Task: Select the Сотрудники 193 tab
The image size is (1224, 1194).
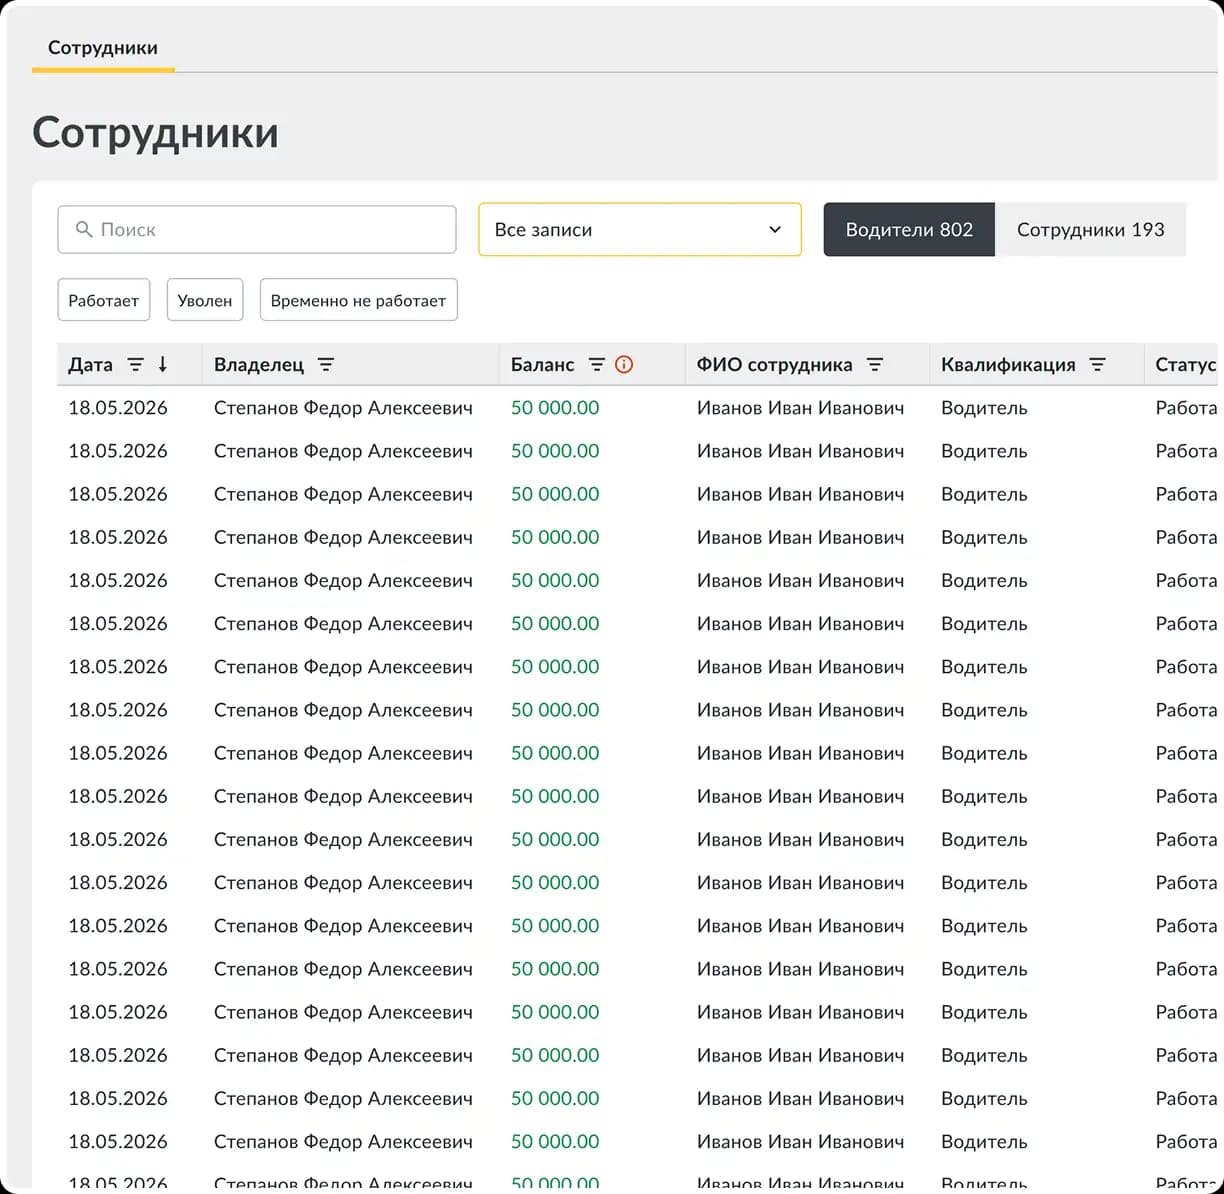Action: 1091,230
